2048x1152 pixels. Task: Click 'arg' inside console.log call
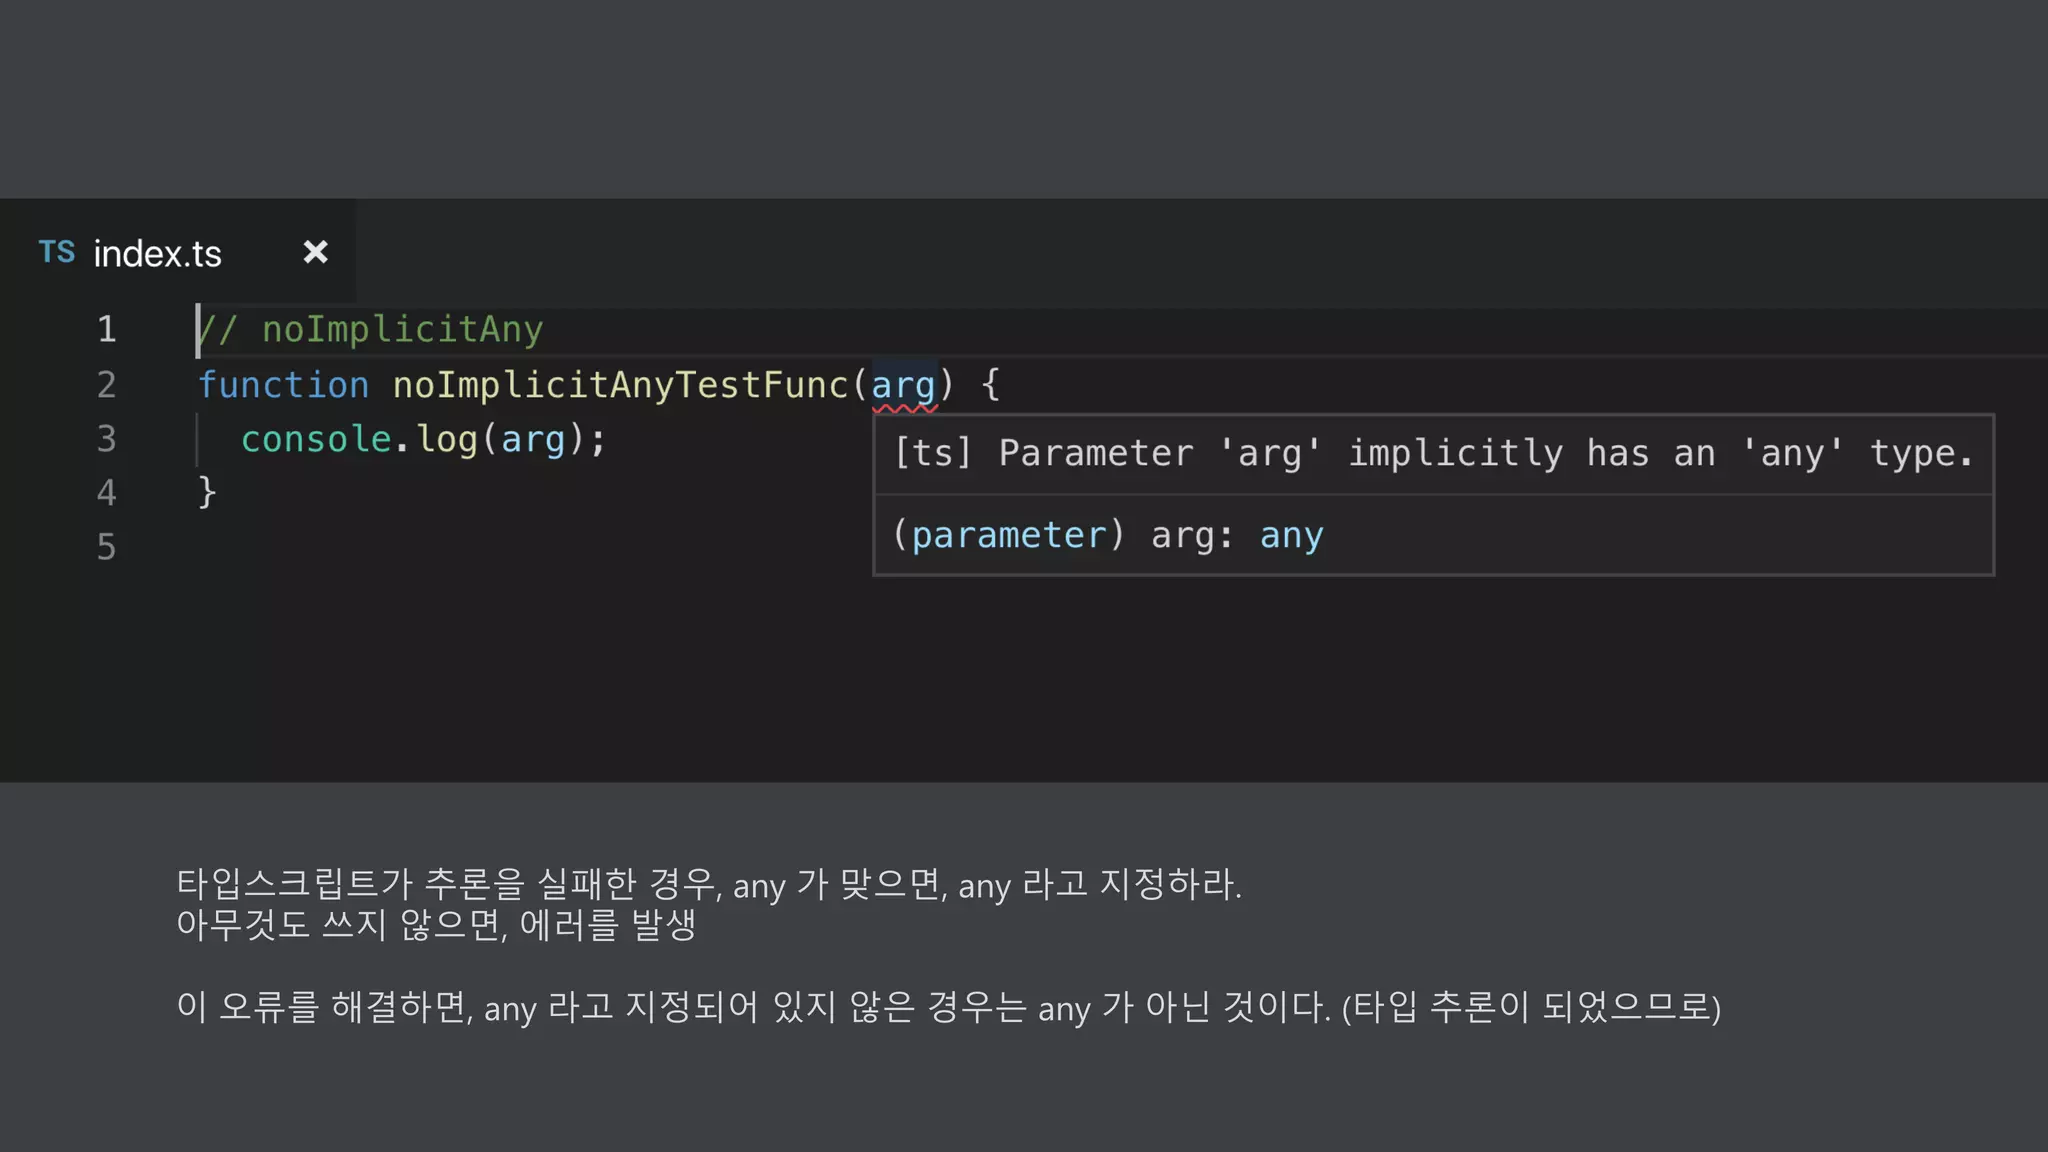pyautogui.click(x=533, y=441)
